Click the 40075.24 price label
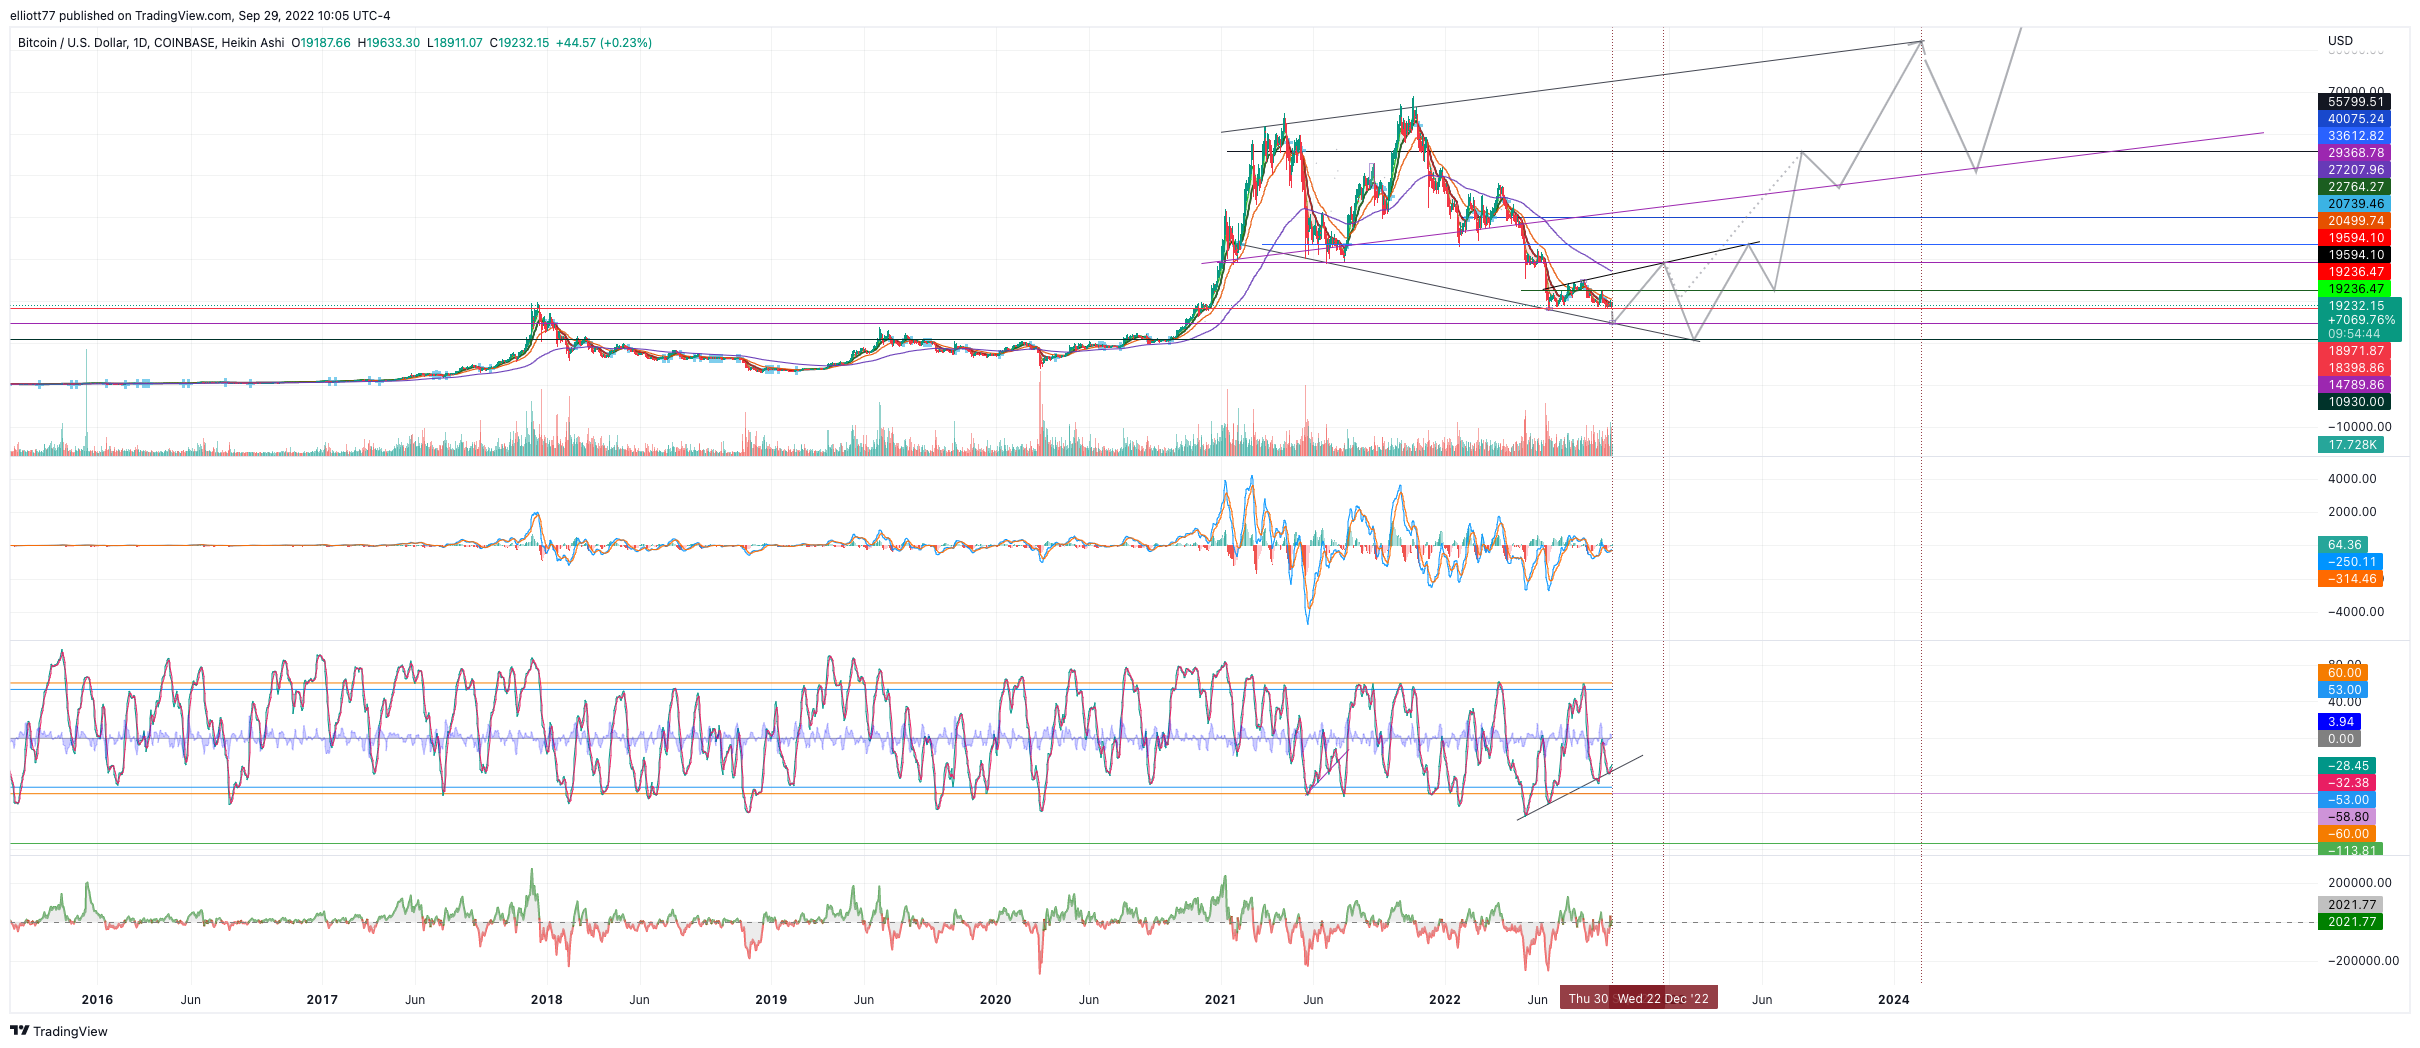2420x1048 pixels. (2354, 119)
